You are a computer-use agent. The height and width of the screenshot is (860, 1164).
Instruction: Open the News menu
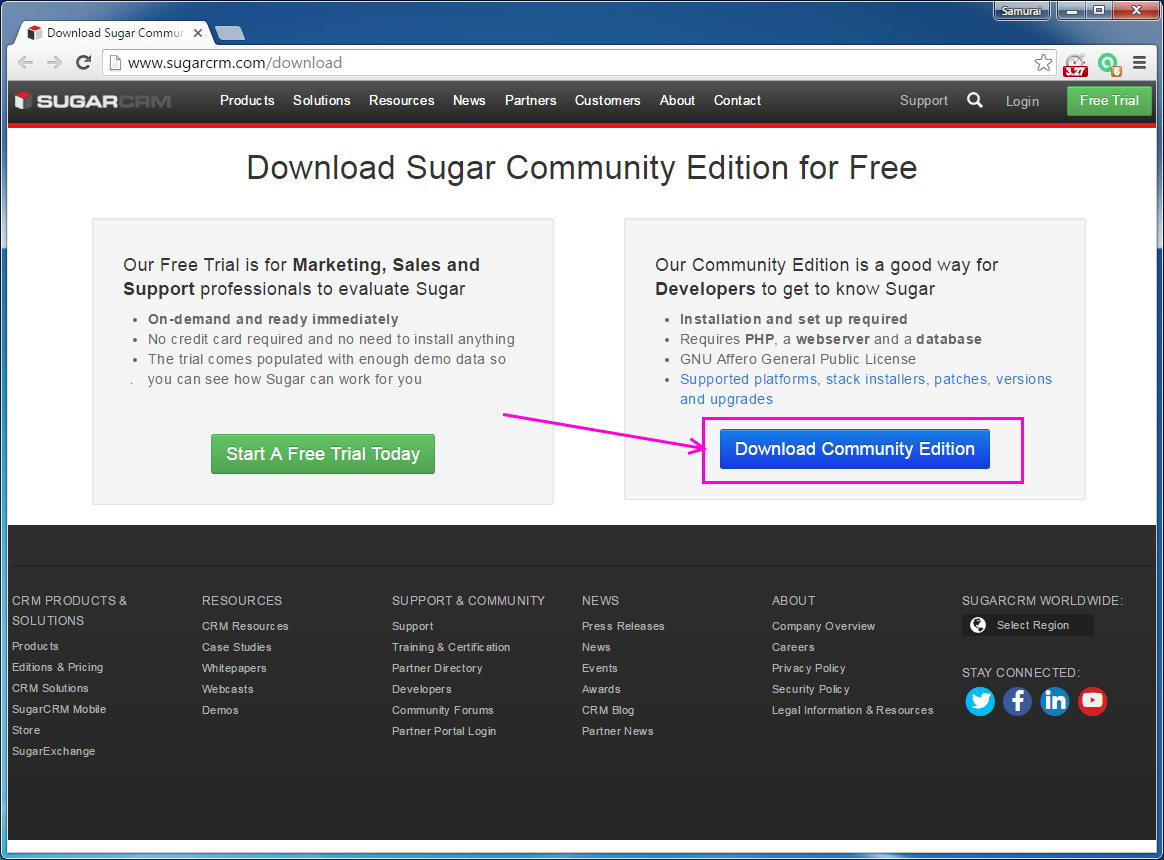coord(469,100)
